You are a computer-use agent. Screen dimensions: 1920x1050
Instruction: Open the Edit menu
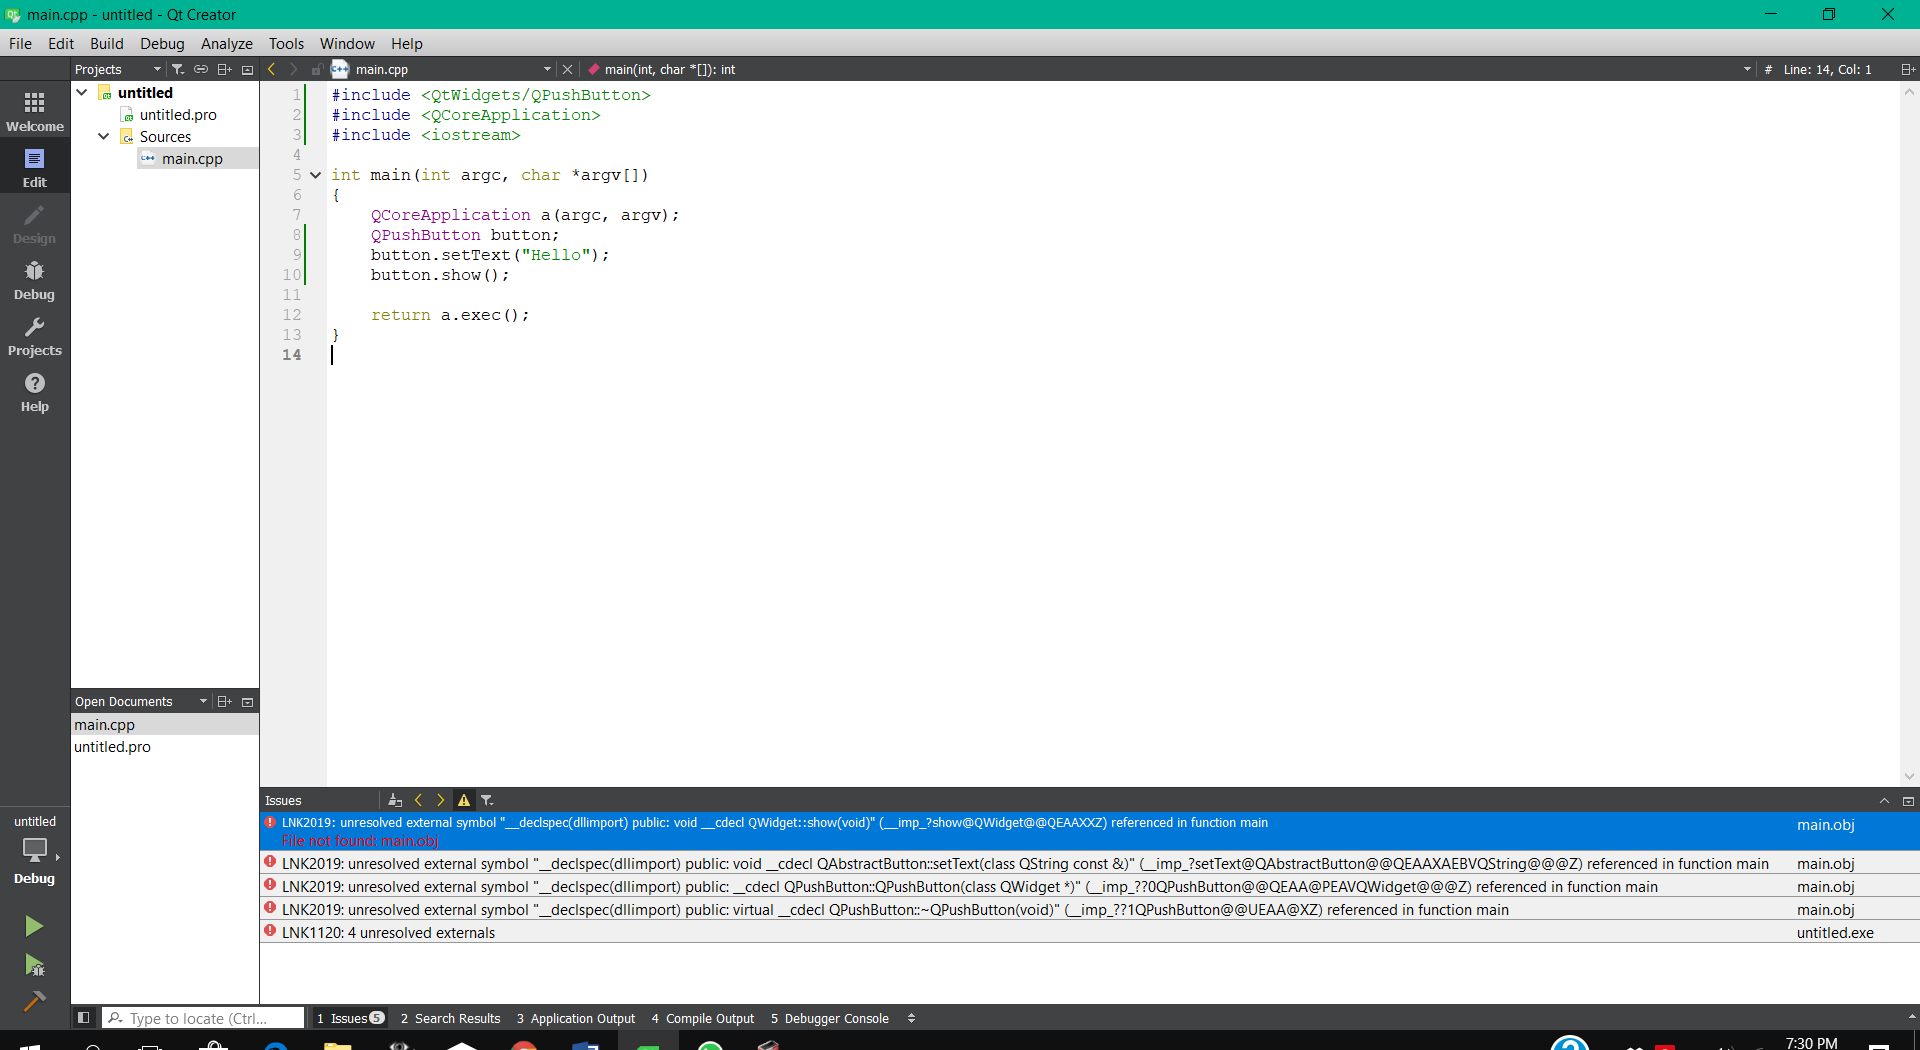pyautogui.click(x=61, y=43)
